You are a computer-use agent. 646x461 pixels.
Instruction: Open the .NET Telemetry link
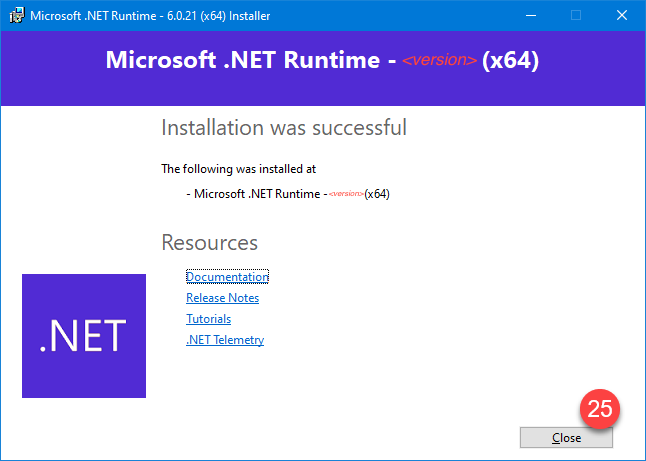tap(225, 340)
